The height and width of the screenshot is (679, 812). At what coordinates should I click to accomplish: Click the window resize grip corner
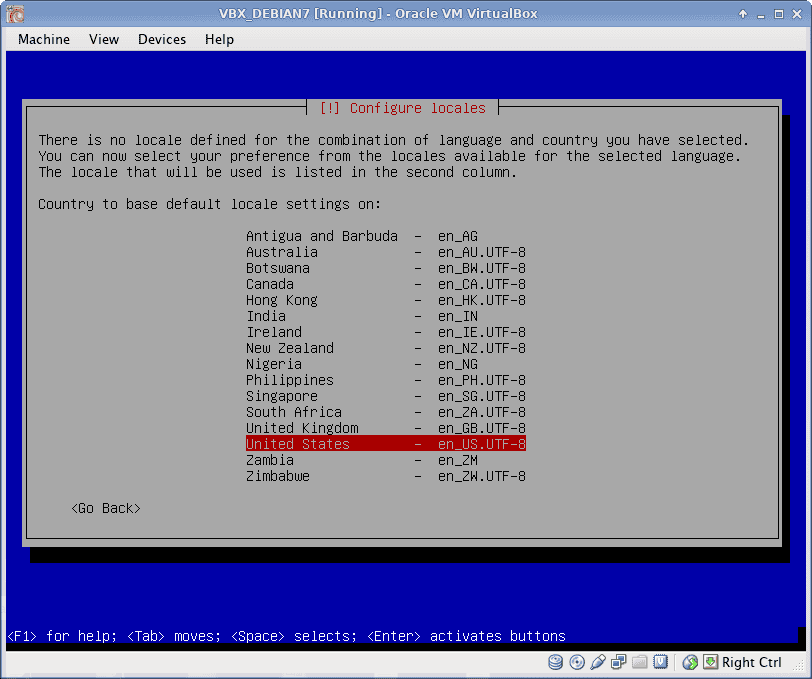801,668
